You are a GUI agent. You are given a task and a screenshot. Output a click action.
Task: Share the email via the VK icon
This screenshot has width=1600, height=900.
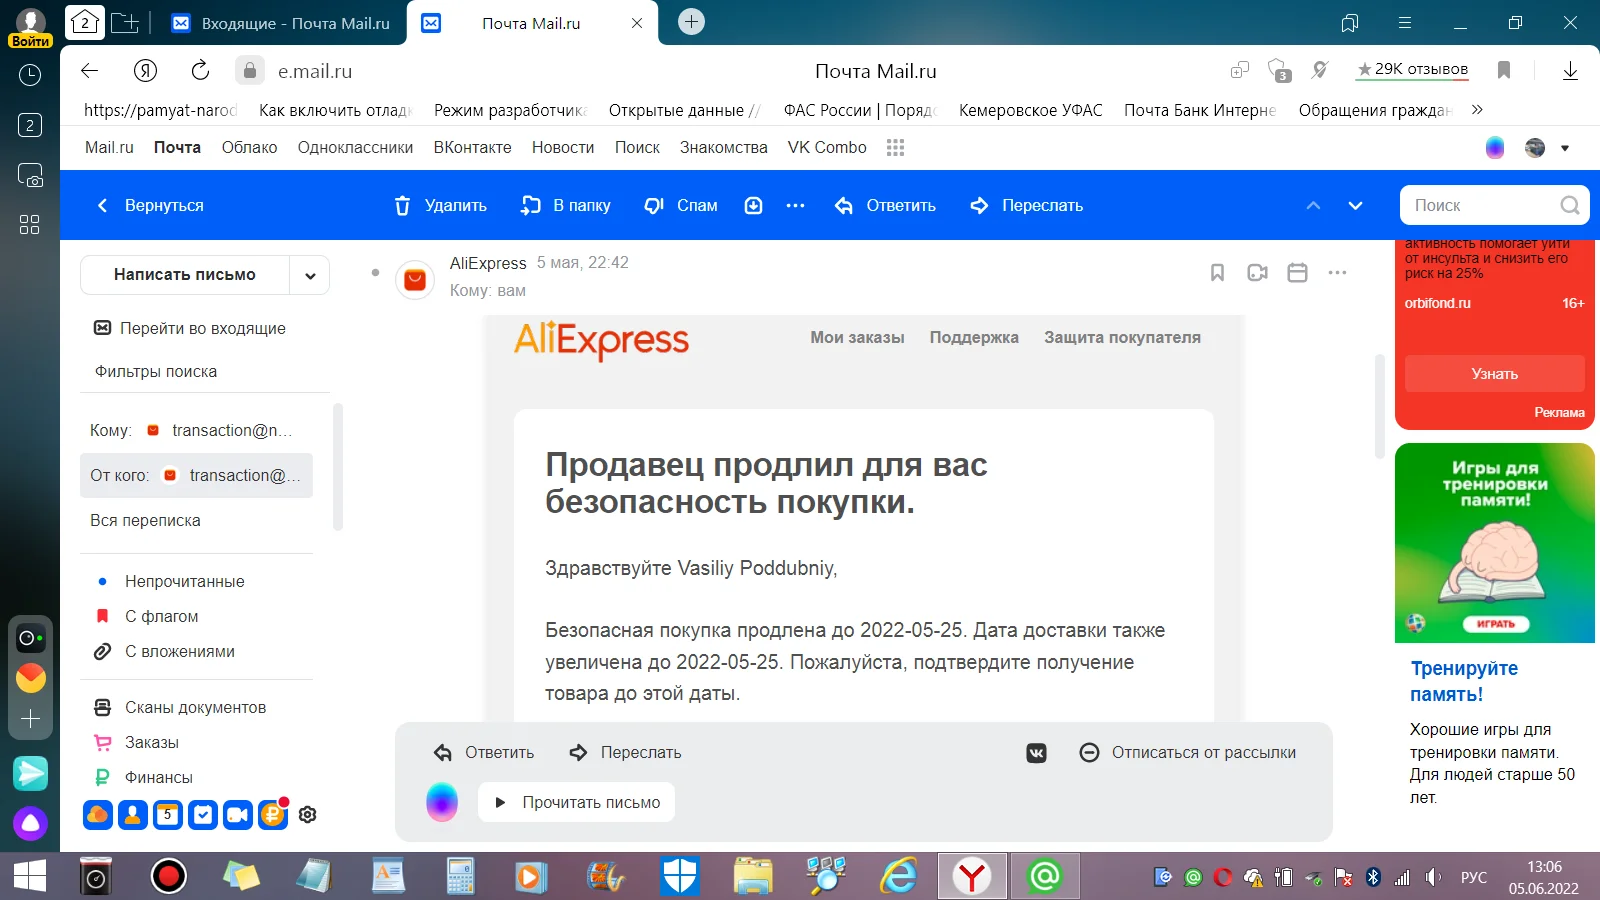coord(1037,753)
